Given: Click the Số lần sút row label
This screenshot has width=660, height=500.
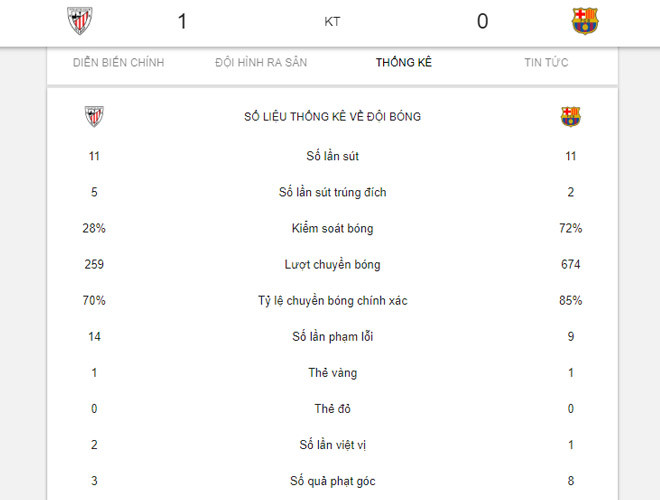Looking at the screenshot, I should [x=332, y=156].
